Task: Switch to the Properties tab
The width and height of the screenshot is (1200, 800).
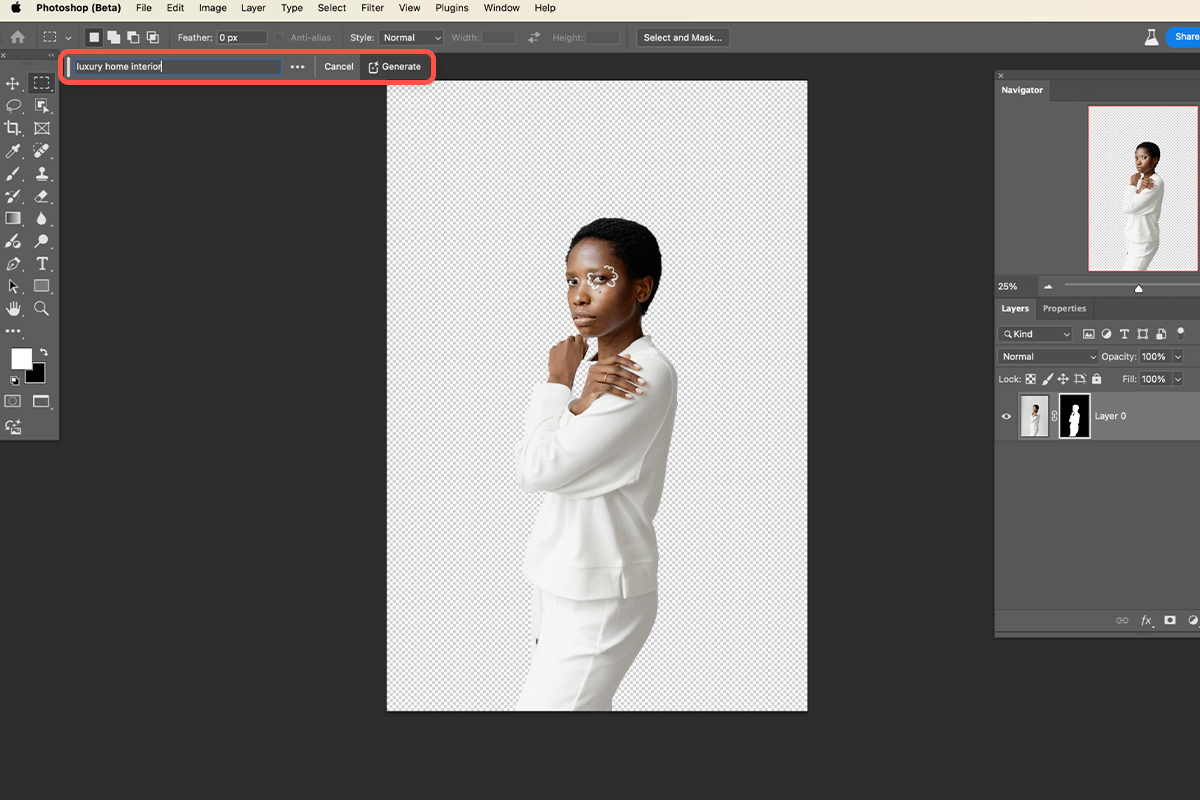Action: [1064, 308]
